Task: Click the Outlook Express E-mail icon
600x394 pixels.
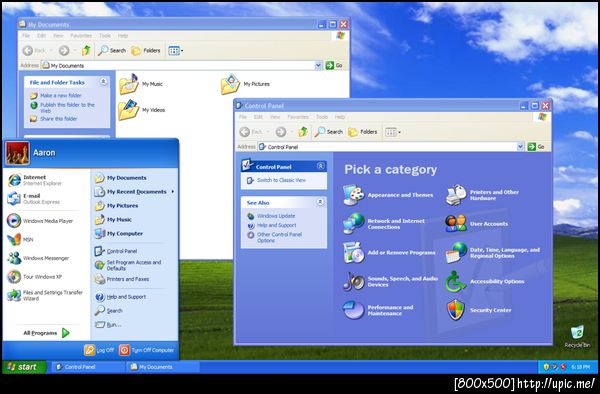Action: [x=14, y=199]
